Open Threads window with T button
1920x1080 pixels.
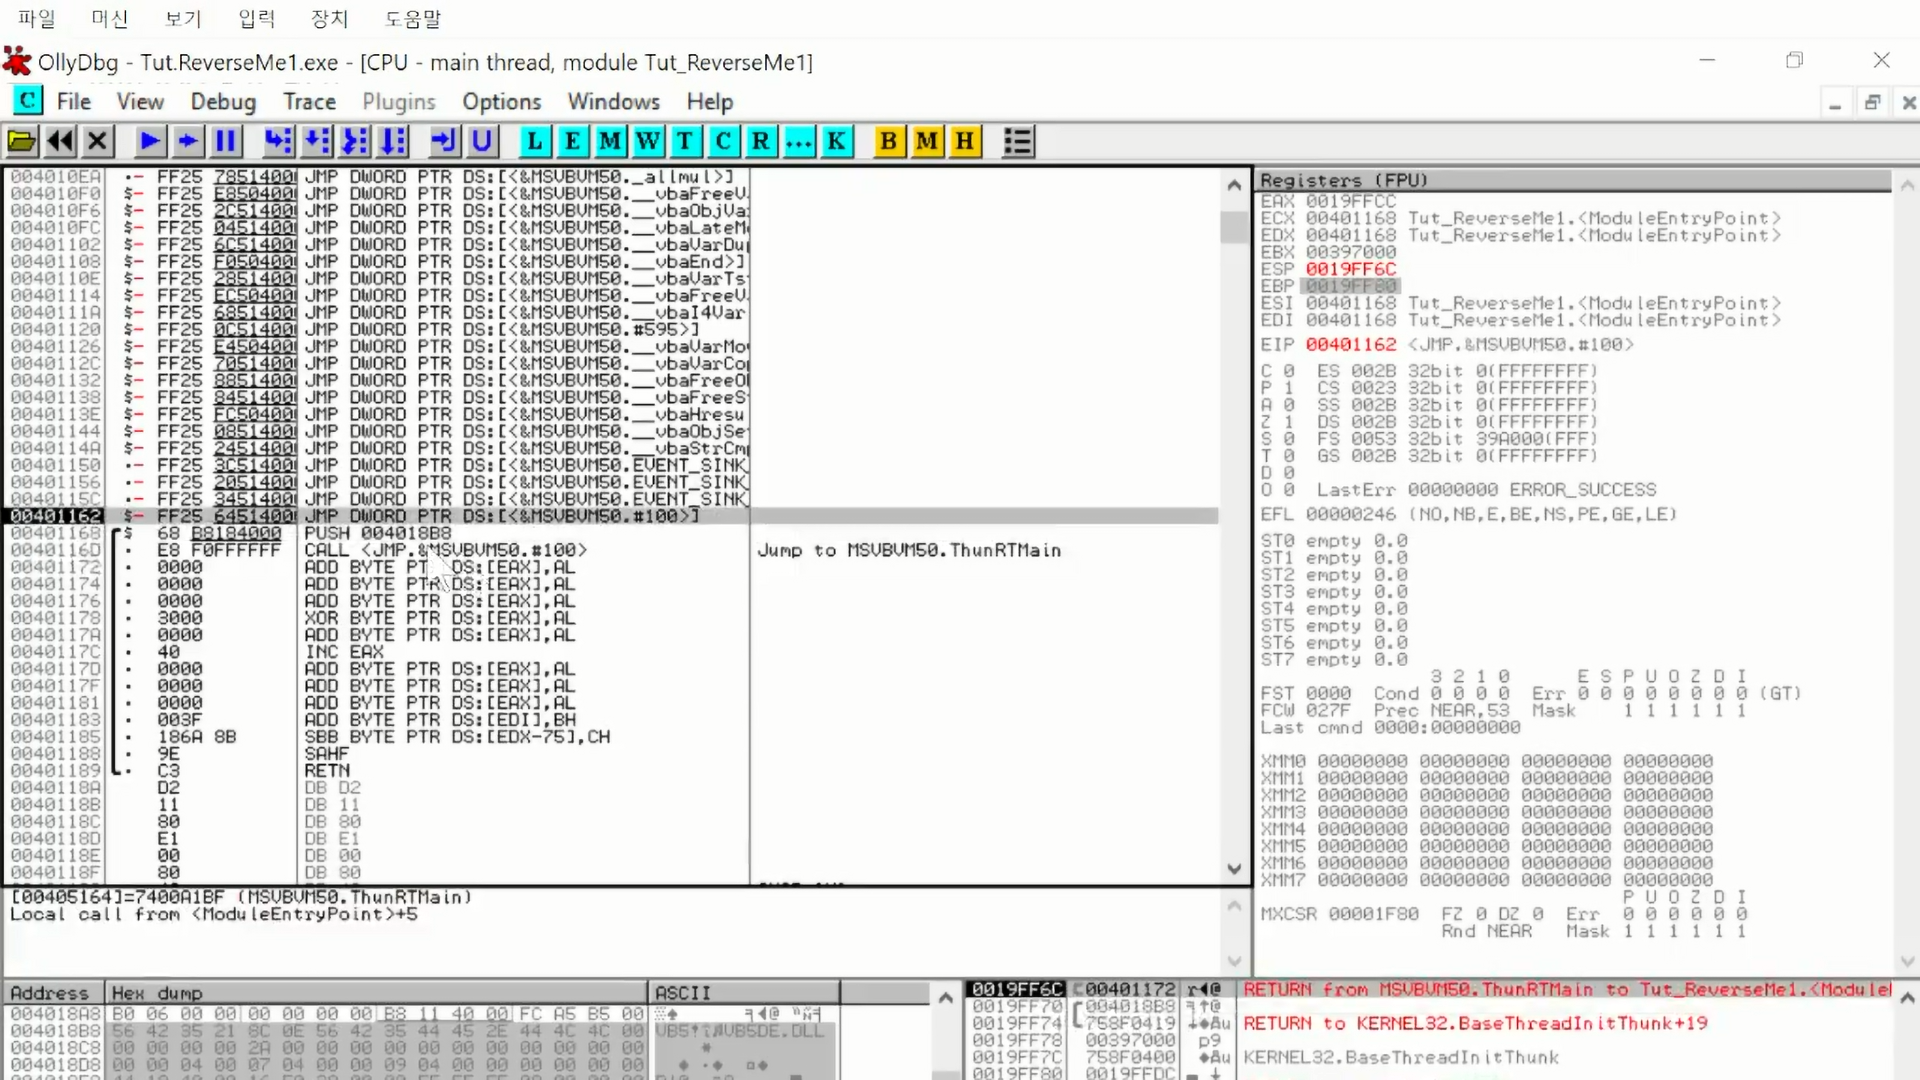[x=685, y=142]
